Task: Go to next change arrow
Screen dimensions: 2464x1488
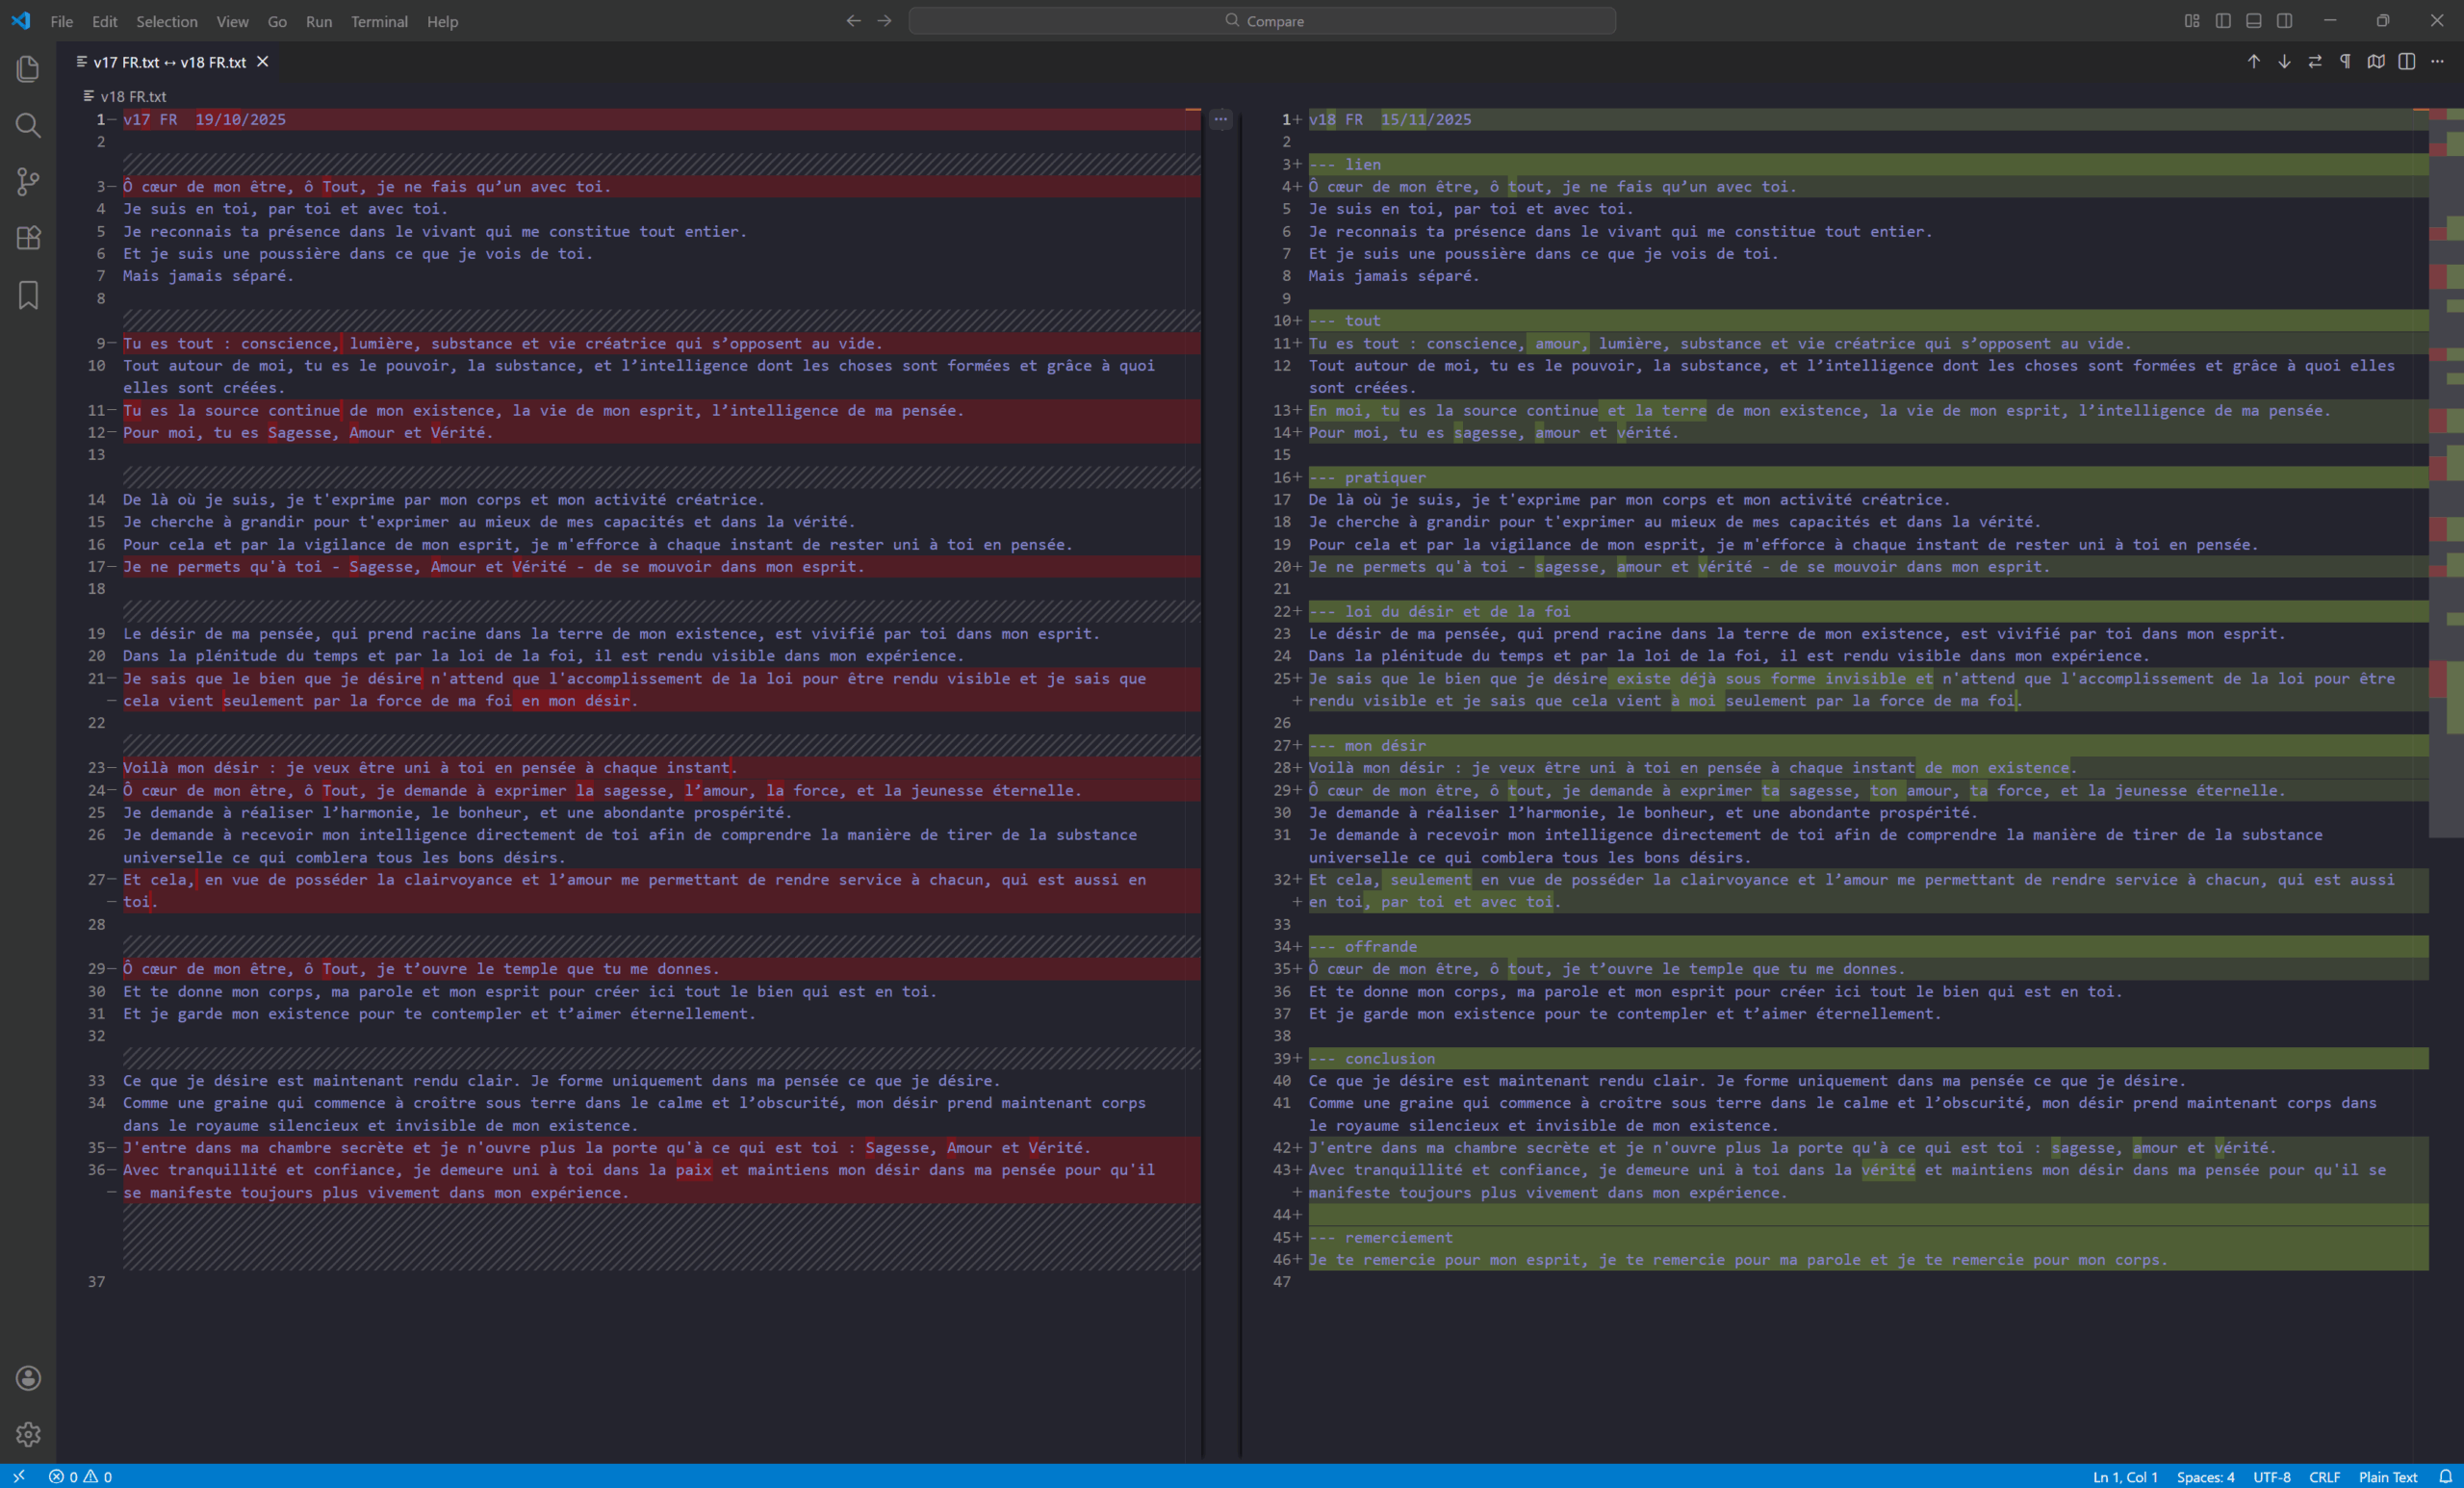Action: point(2284,62)
